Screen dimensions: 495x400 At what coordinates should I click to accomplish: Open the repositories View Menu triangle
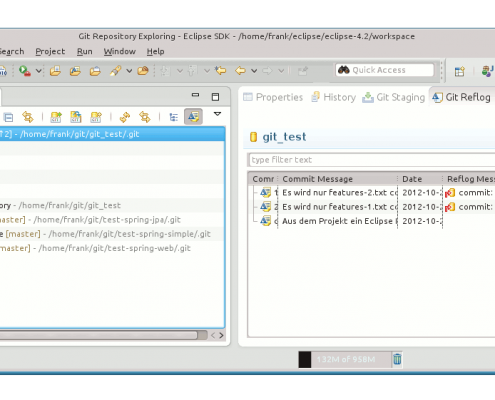217,114
